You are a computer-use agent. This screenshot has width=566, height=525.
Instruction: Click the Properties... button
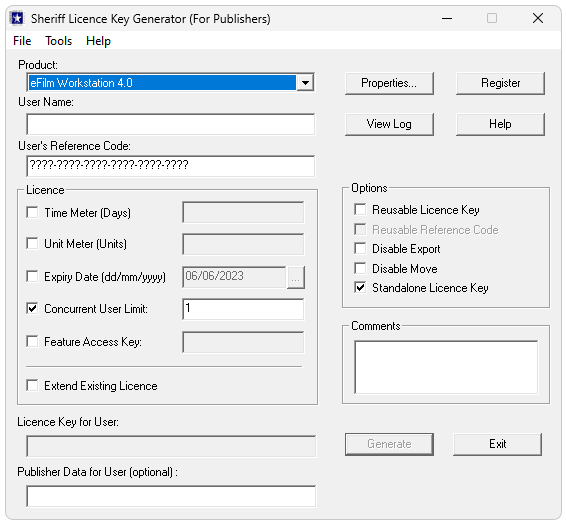coord(389,83)
